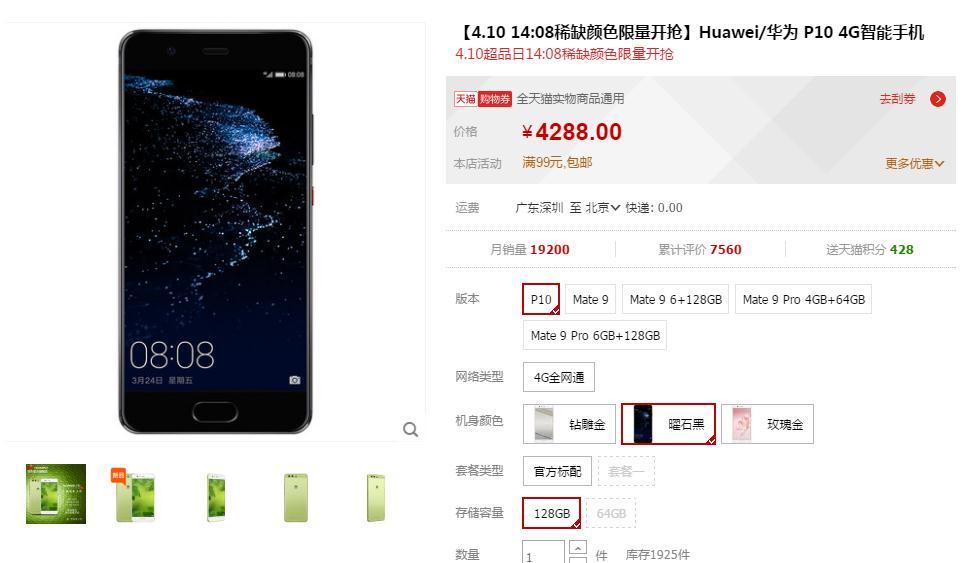Click the red arrow icon beside 去刮券
The height and width of the screenshot is (563, 972).
(938, 99)
